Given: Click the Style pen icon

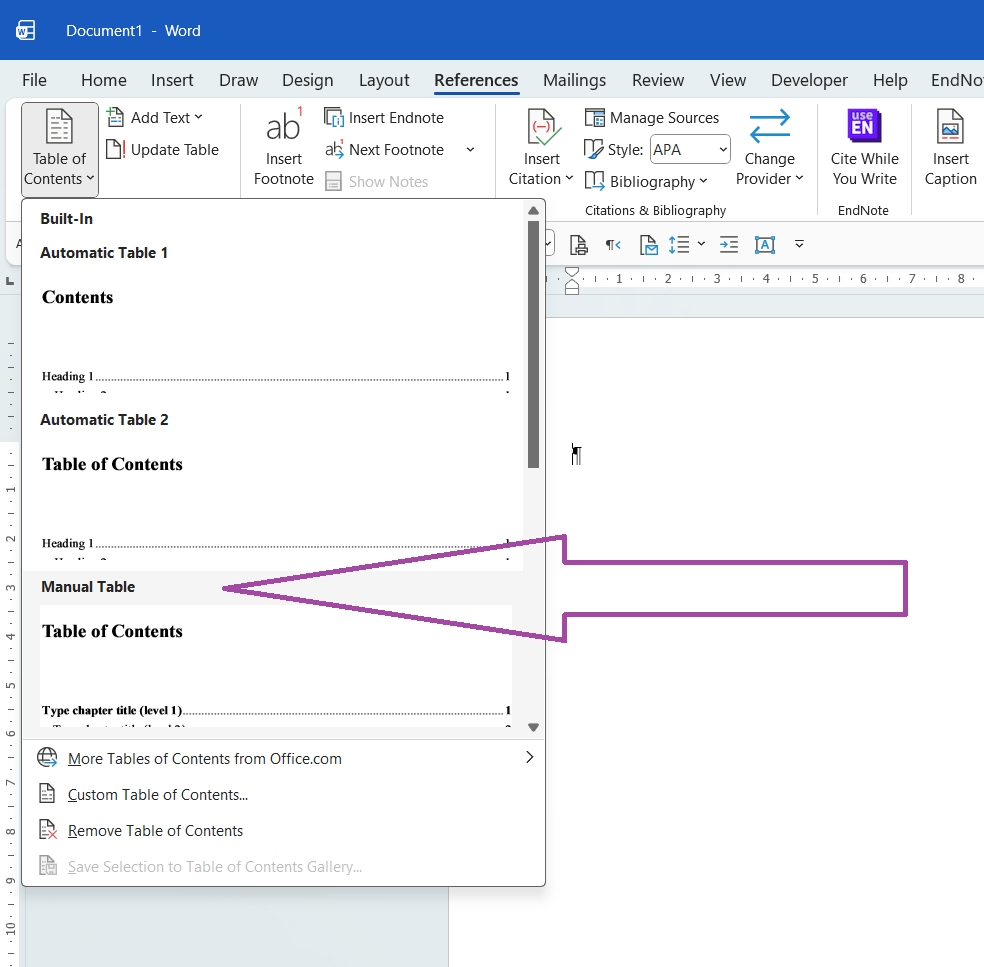Looking at the screenshot, I should [x=593, y=149].
